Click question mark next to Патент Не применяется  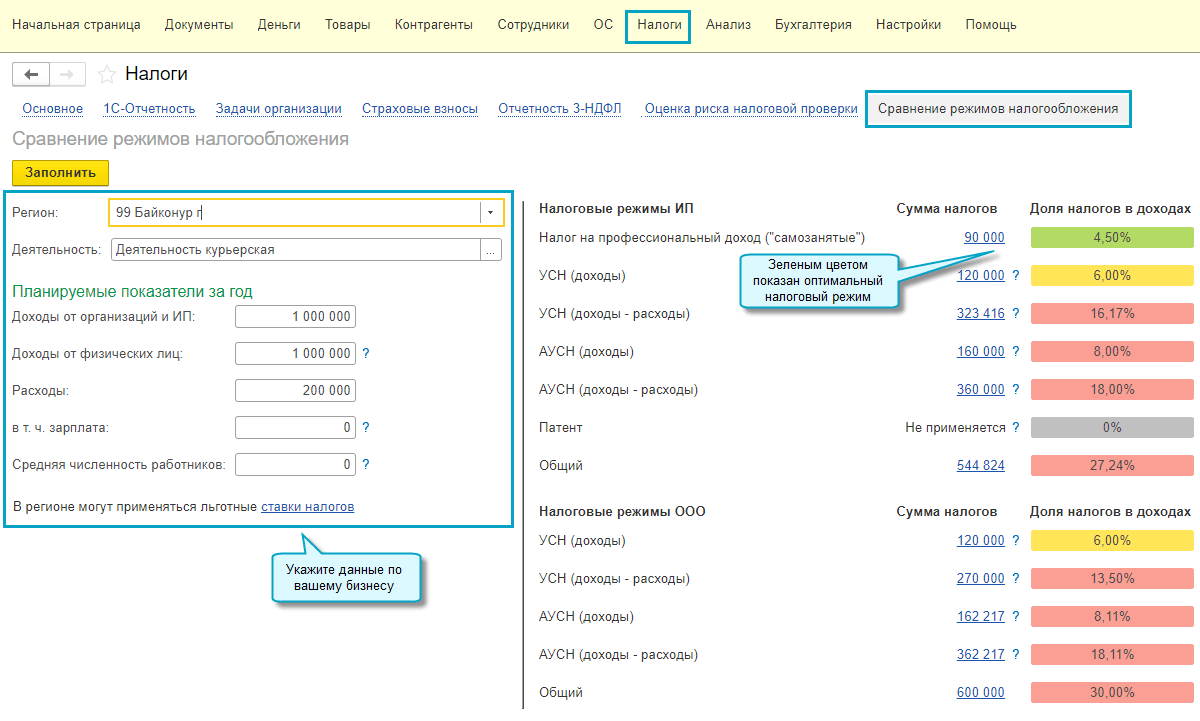point(1016,428)
